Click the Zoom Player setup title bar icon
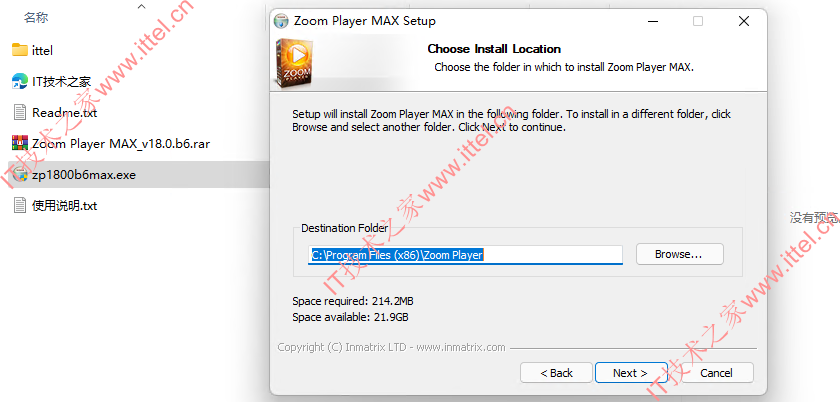Image resolution: width=840 pixels, height=402 pixels. (281, 21)
